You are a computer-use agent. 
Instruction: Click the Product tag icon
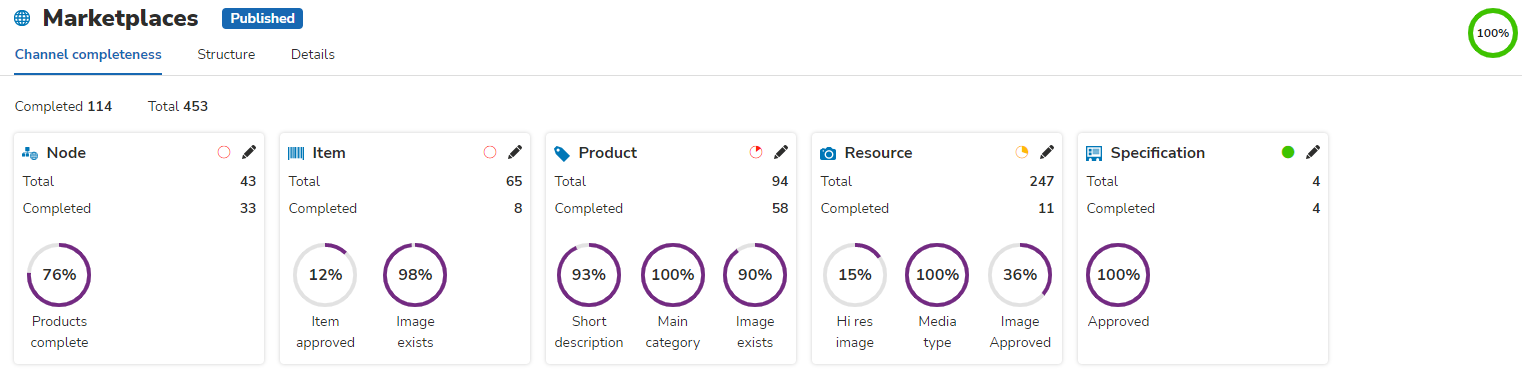(x=562, y=153)
